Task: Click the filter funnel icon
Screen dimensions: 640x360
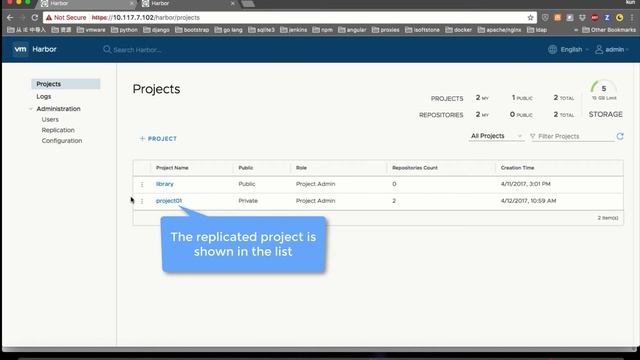Action: (x=533, y=136)
